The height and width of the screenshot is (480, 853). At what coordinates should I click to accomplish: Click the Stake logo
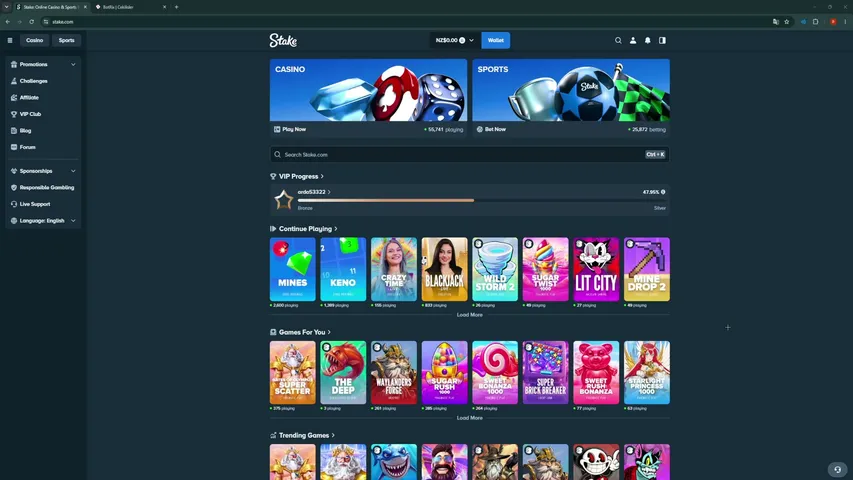point(283,40)
